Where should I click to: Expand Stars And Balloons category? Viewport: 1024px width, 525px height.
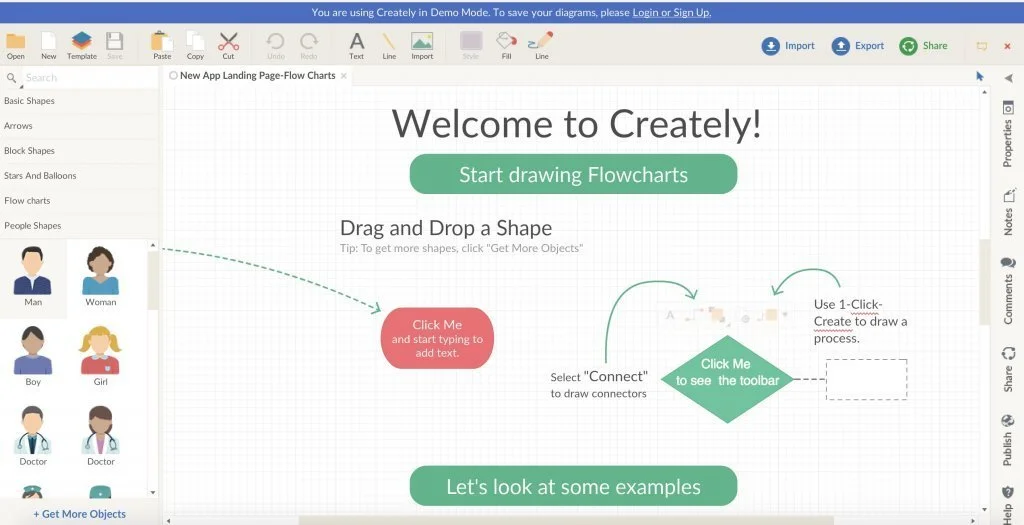coord(79,176)
